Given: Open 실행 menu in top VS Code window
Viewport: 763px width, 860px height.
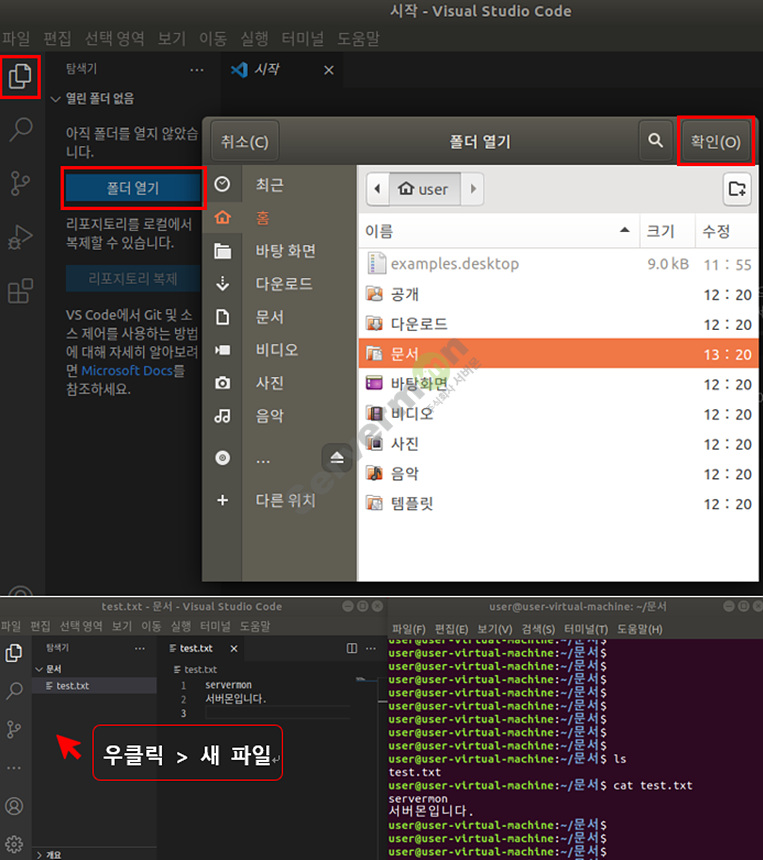Looking at the screenshot, I should pos(254,38).
